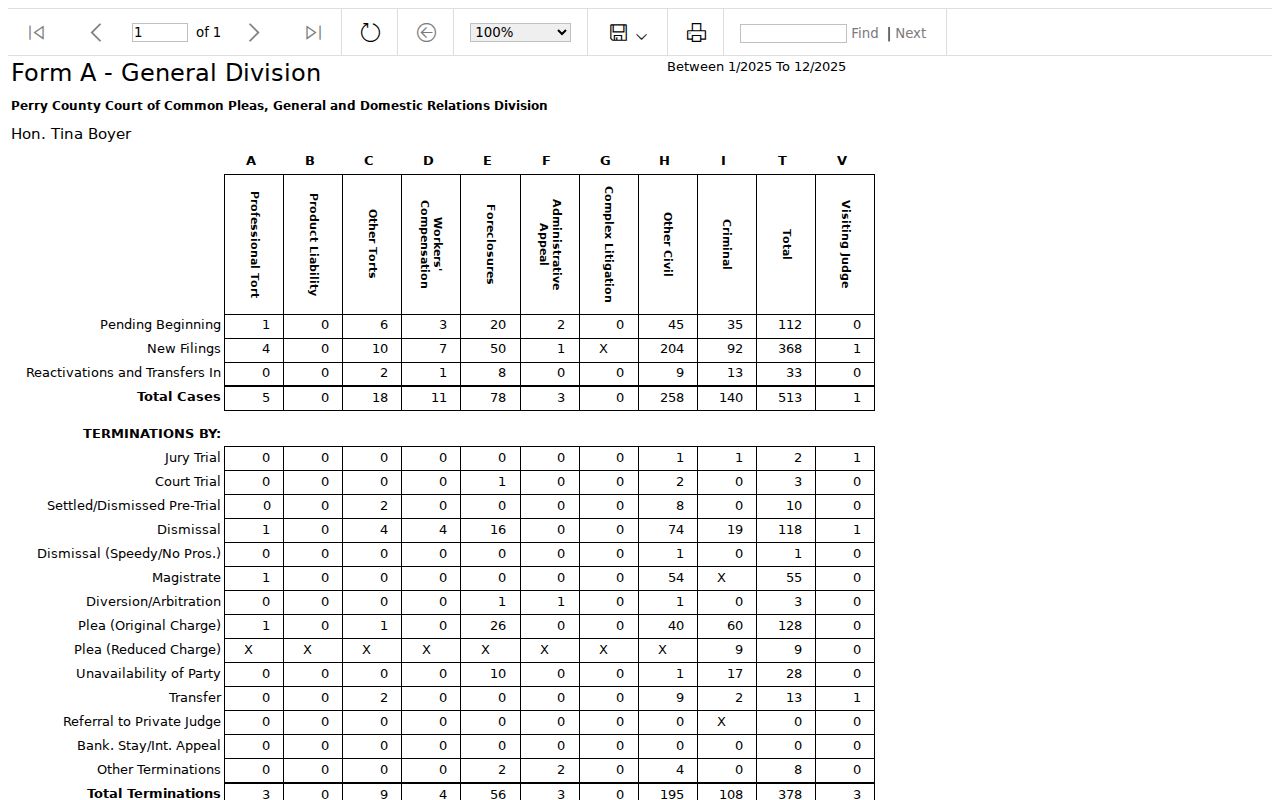Click Perry County Court heading text
The height and width of the screenshot is (800, 1280).
(x=279, y=106)
